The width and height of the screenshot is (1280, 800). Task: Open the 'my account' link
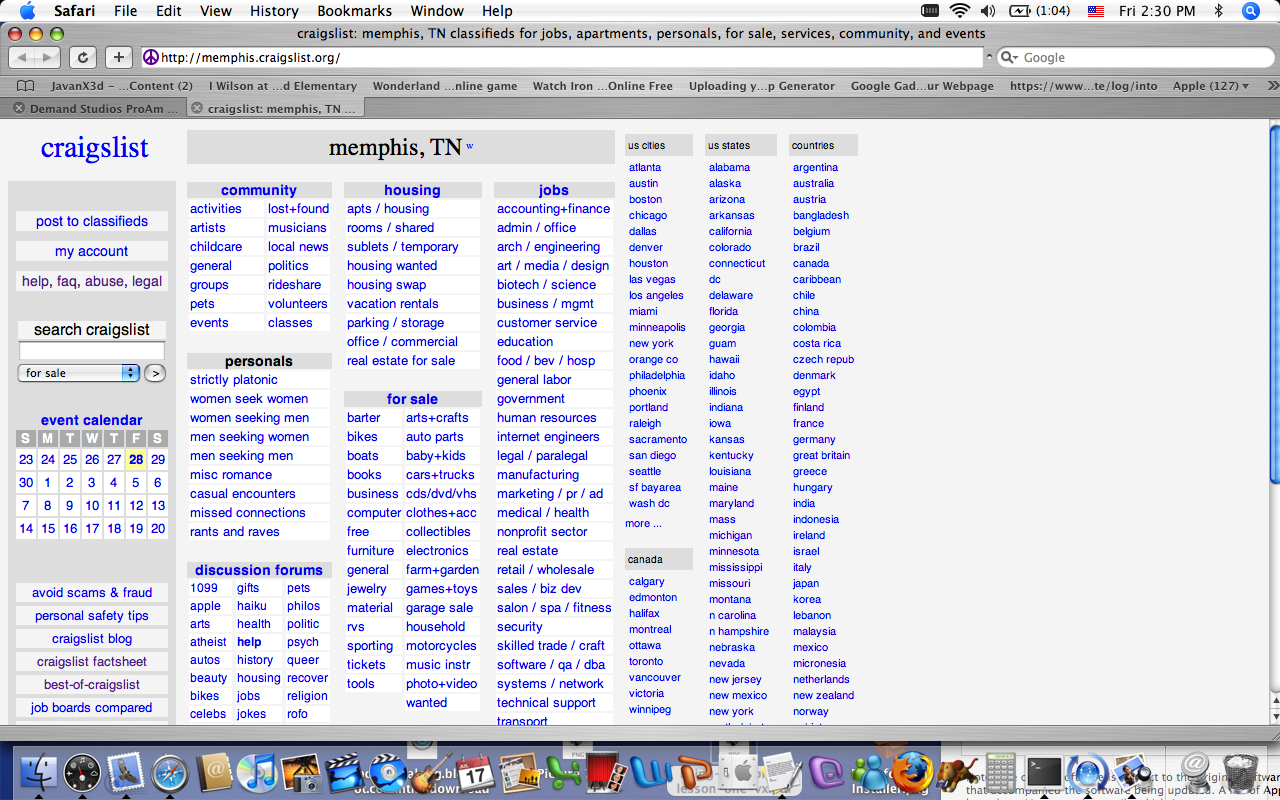(92, 251)
